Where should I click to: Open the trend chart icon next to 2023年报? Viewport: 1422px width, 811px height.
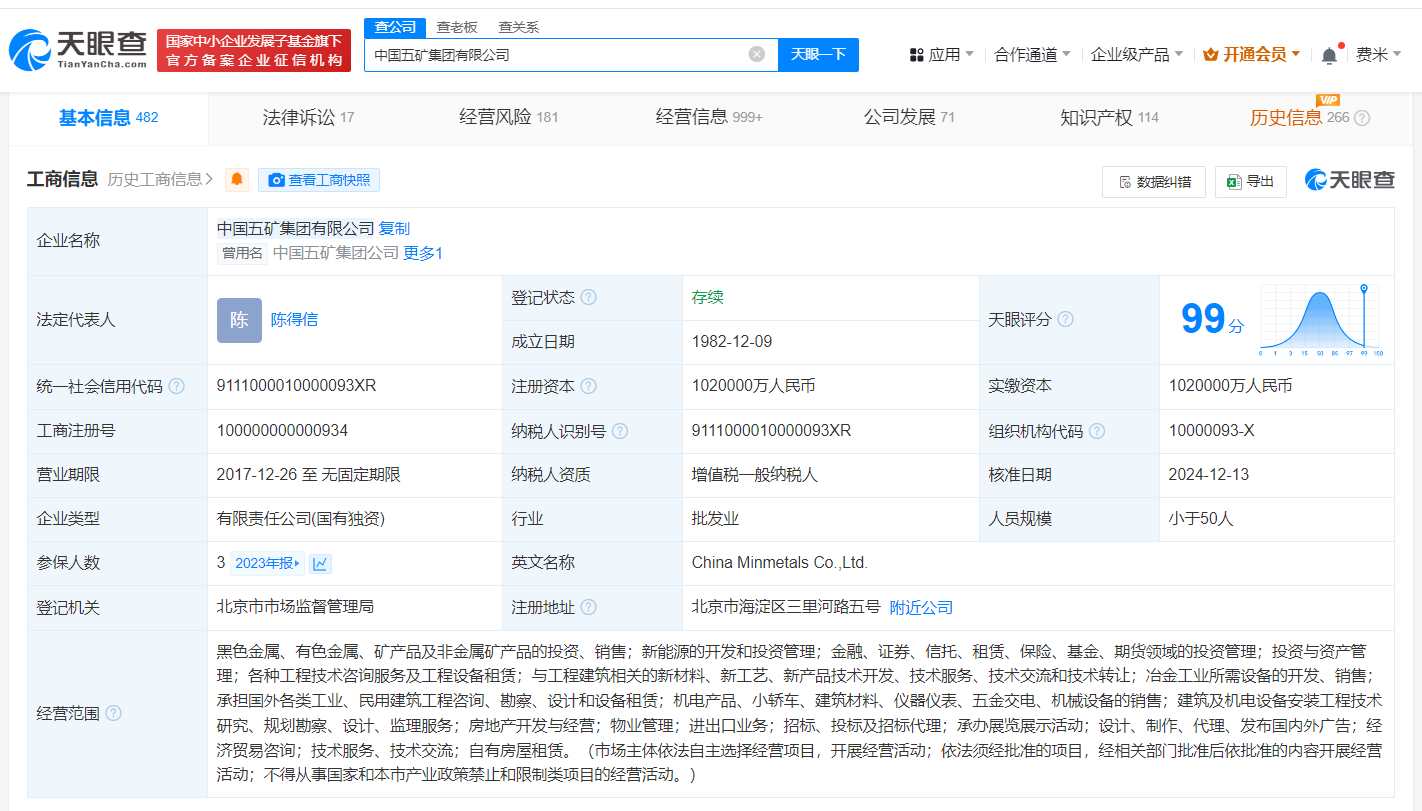(320, 563)
